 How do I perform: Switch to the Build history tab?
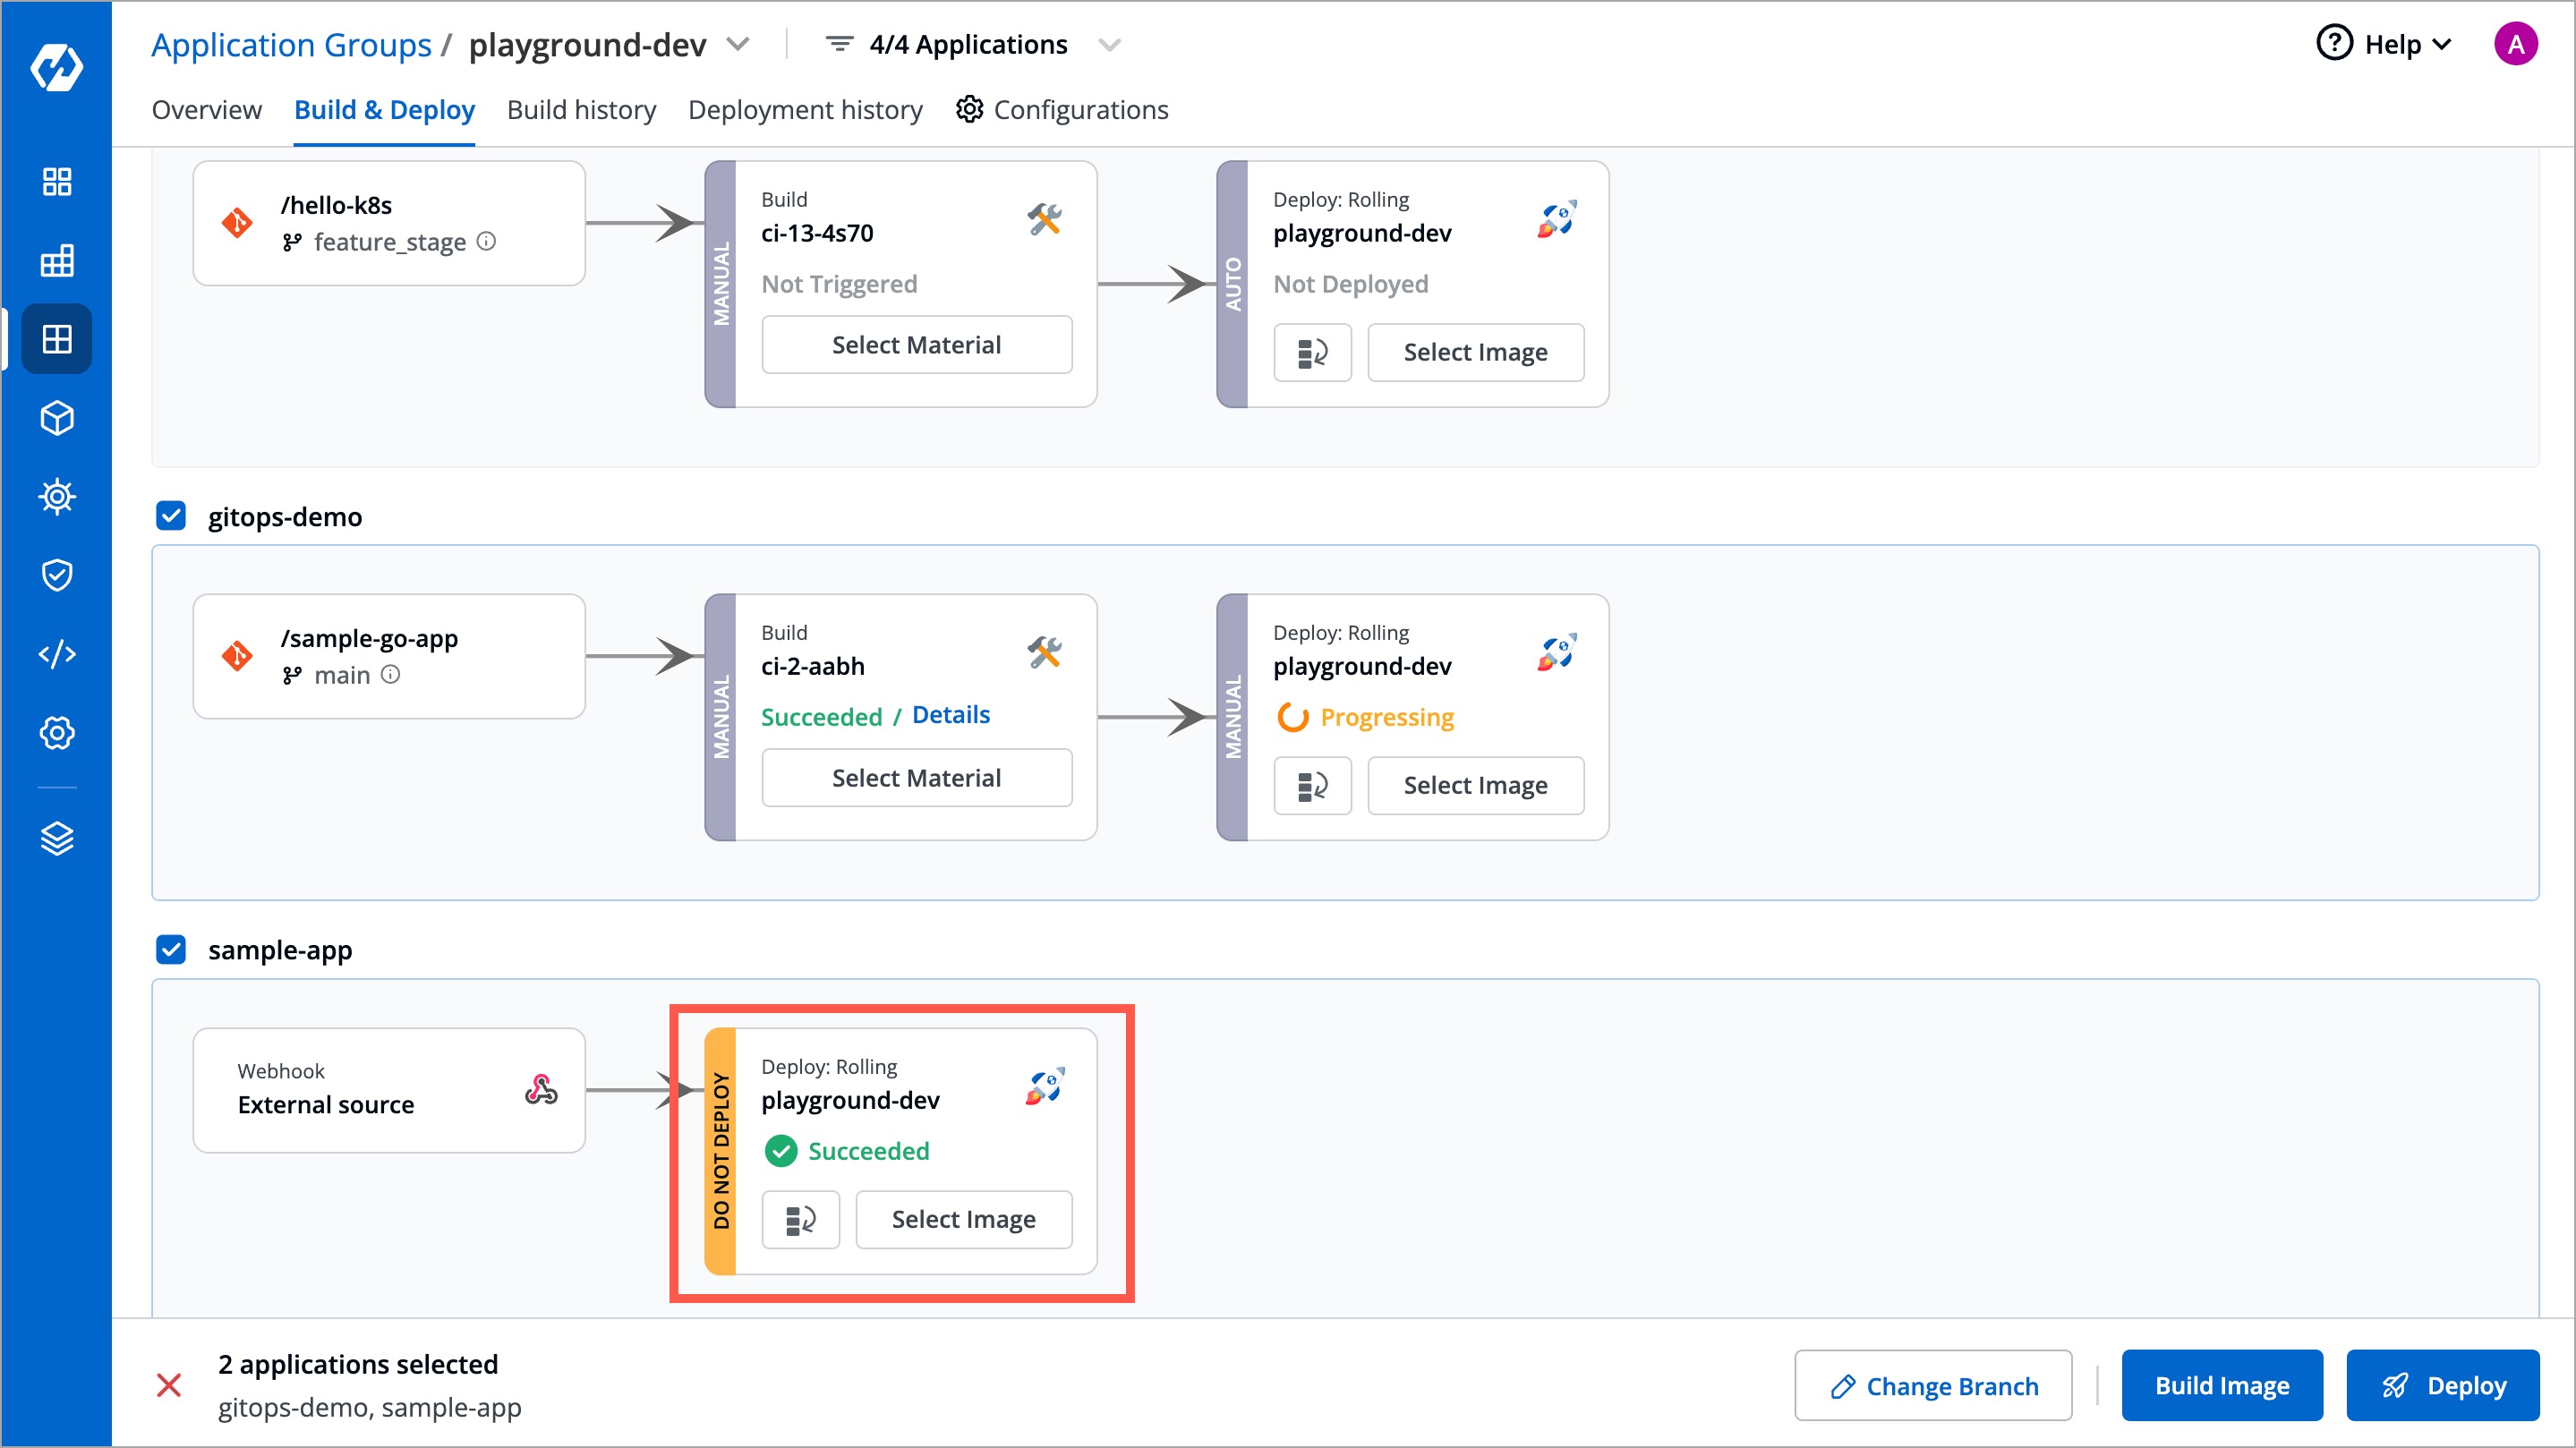(581, 110)
